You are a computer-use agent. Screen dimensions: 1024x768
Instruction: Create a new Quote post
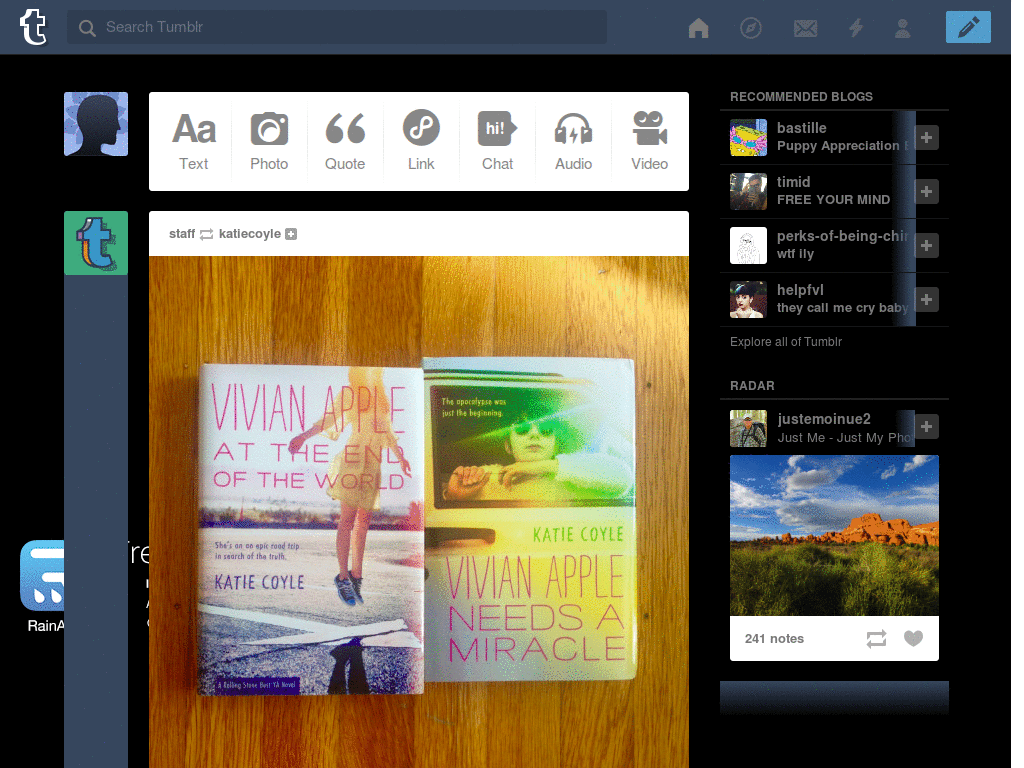pyautogui.click(x=345, y=141)
